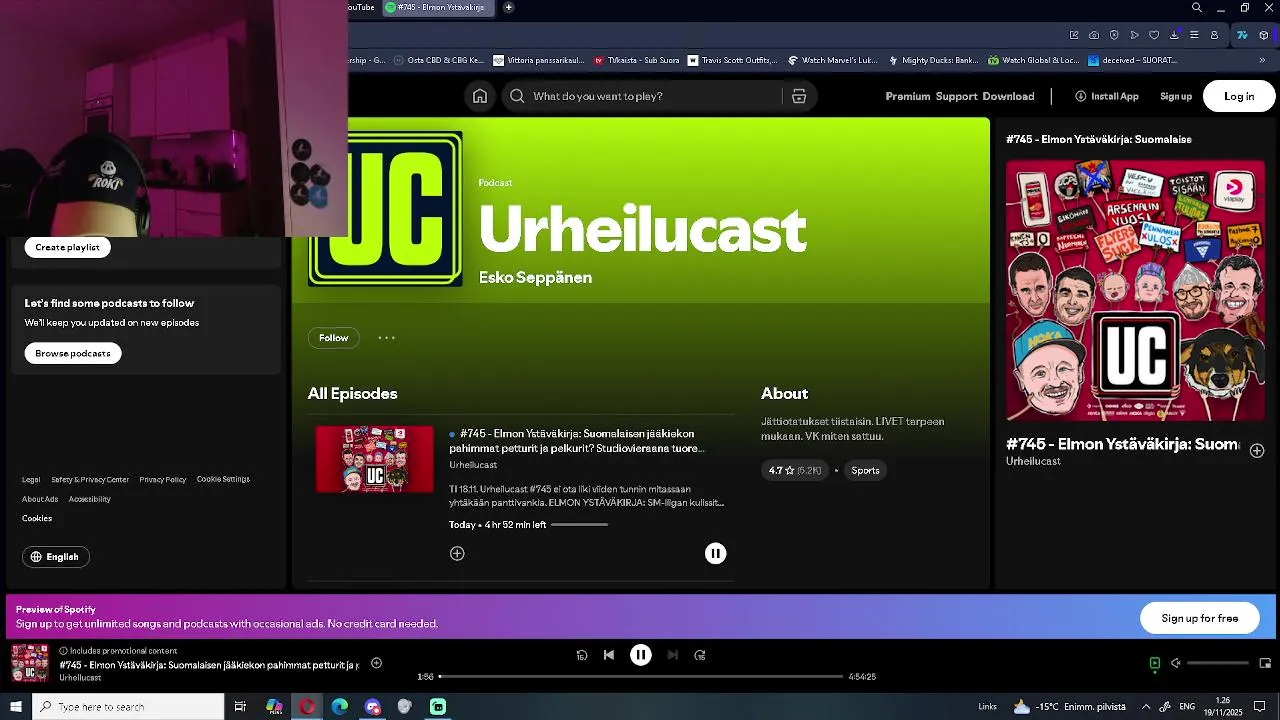Open 'deceived – SUORAT' bookmark
This screenshot has width=1280, height=720.
[1132, 60]
